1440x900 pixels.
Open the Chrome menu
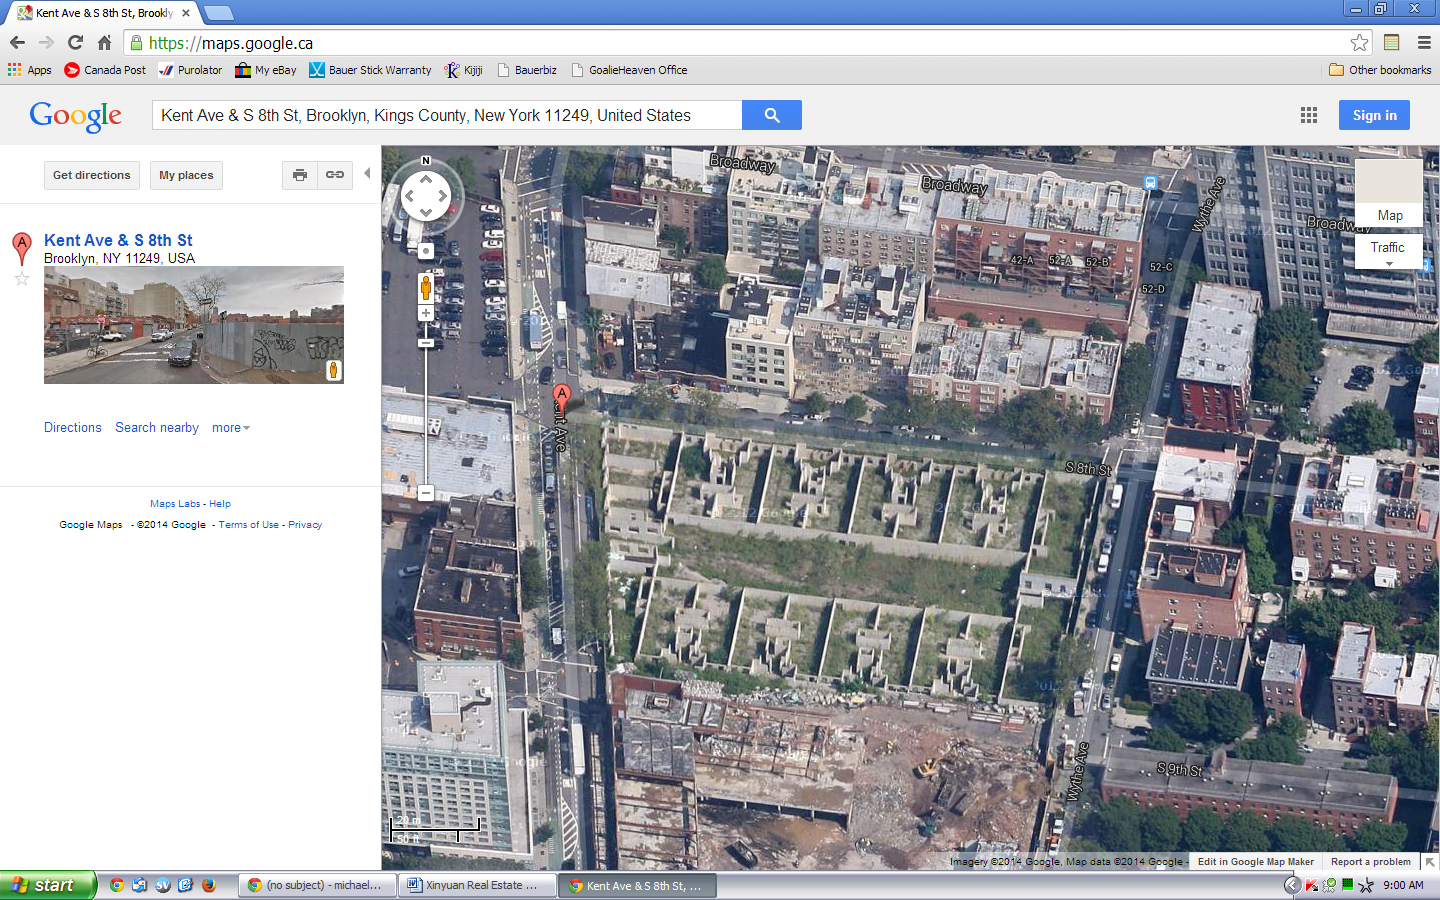(1424, 43)
